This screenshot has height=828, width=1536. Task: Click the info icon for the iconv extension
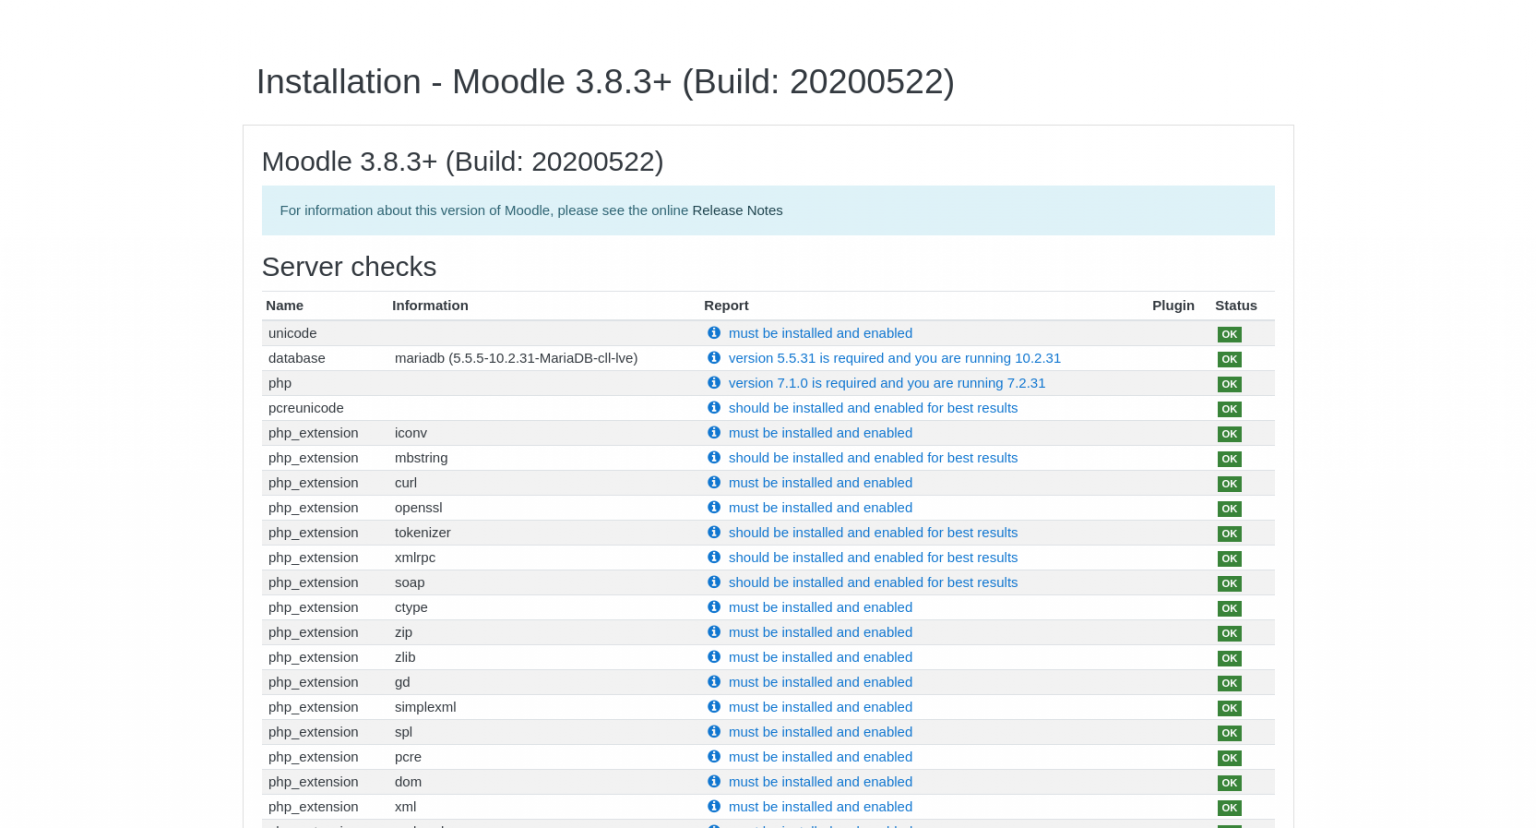(x=714, y=433)
